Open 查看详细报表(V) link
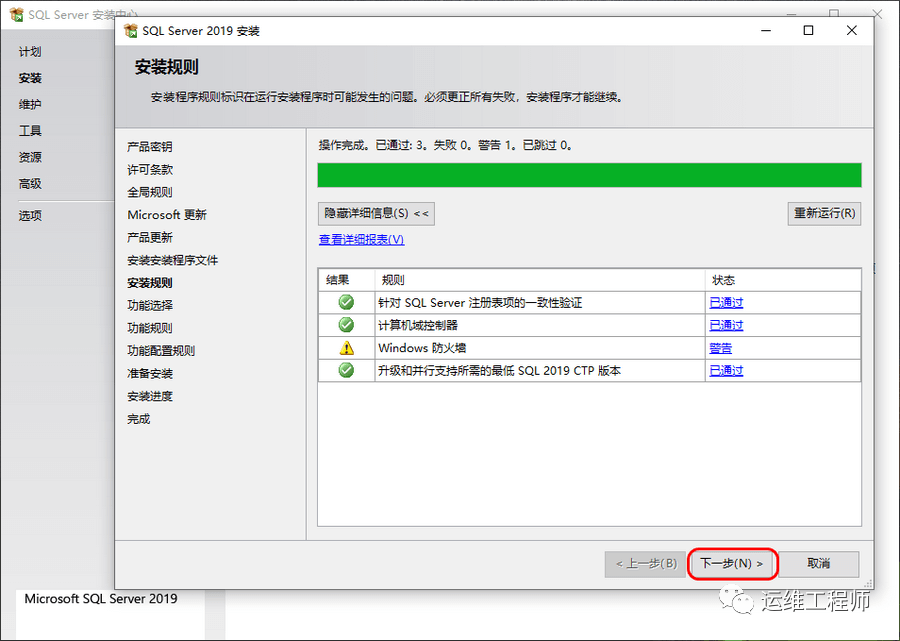 click(x=362, y=240)
